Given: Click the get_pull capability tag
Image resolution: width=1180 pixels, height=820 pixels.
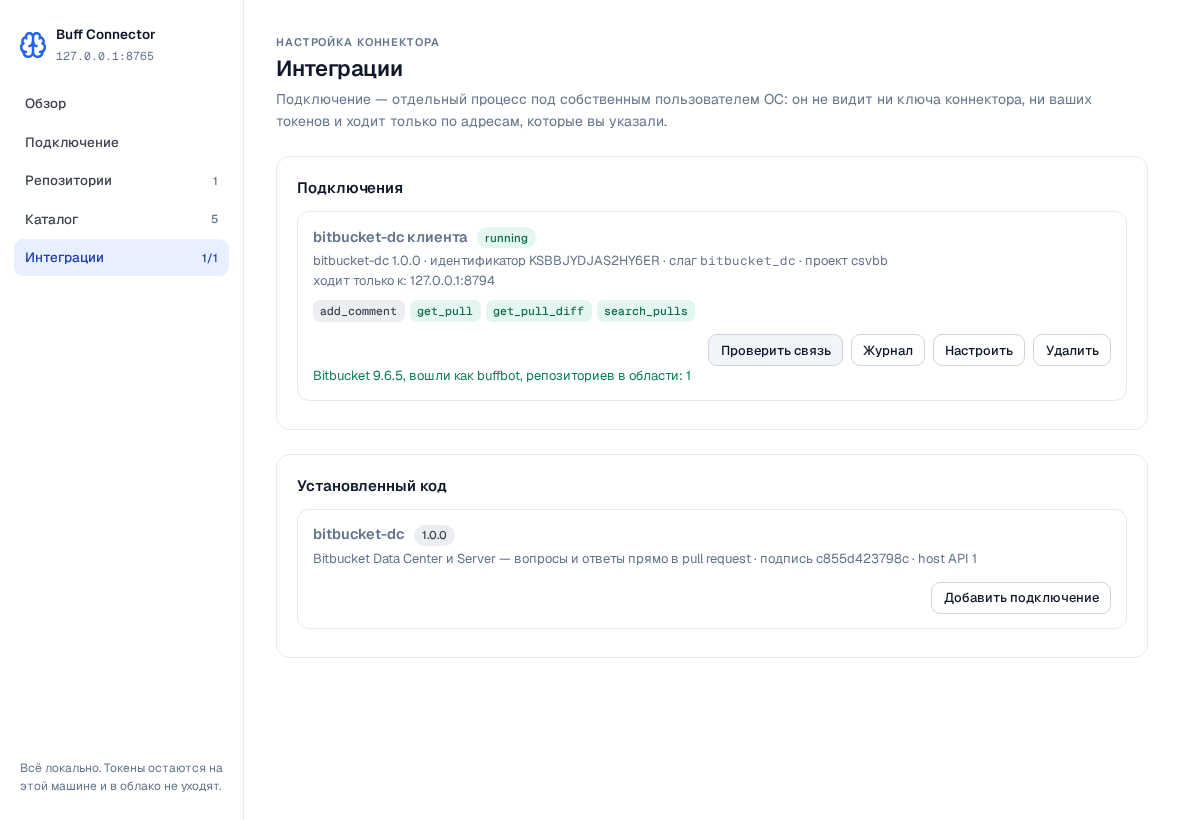Looking at the screenshot, I should pos(445,311).
